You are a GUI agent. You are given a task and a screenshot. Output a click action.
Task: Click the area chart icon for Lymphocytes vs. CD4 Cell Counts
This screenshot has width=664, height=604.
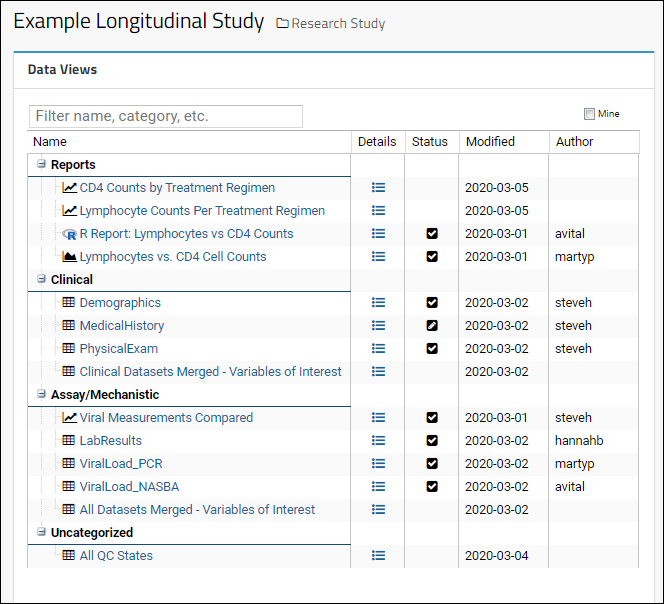click(69, 256)
